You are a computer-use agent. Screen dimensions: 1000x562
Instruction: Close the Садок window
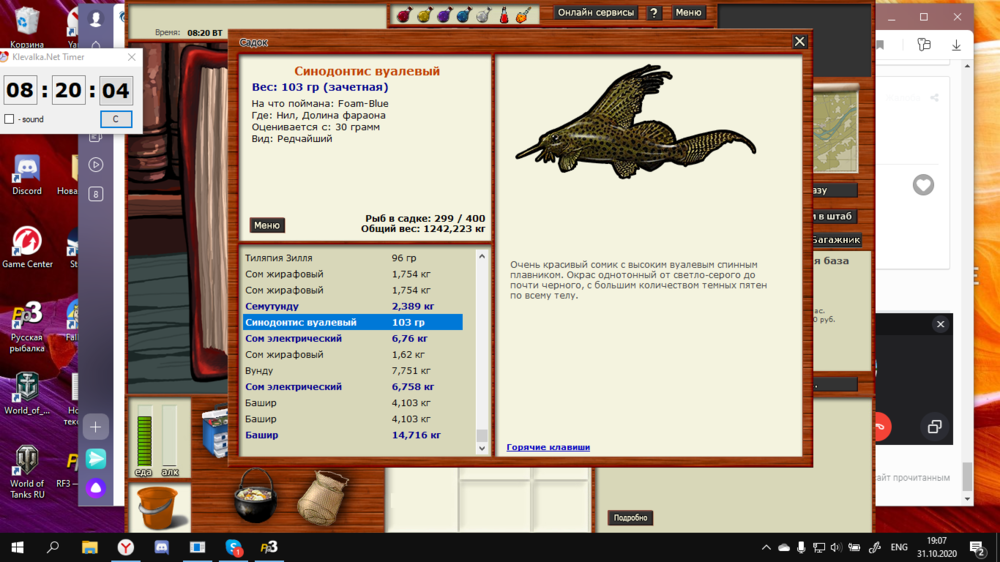[x=799, y=41]
